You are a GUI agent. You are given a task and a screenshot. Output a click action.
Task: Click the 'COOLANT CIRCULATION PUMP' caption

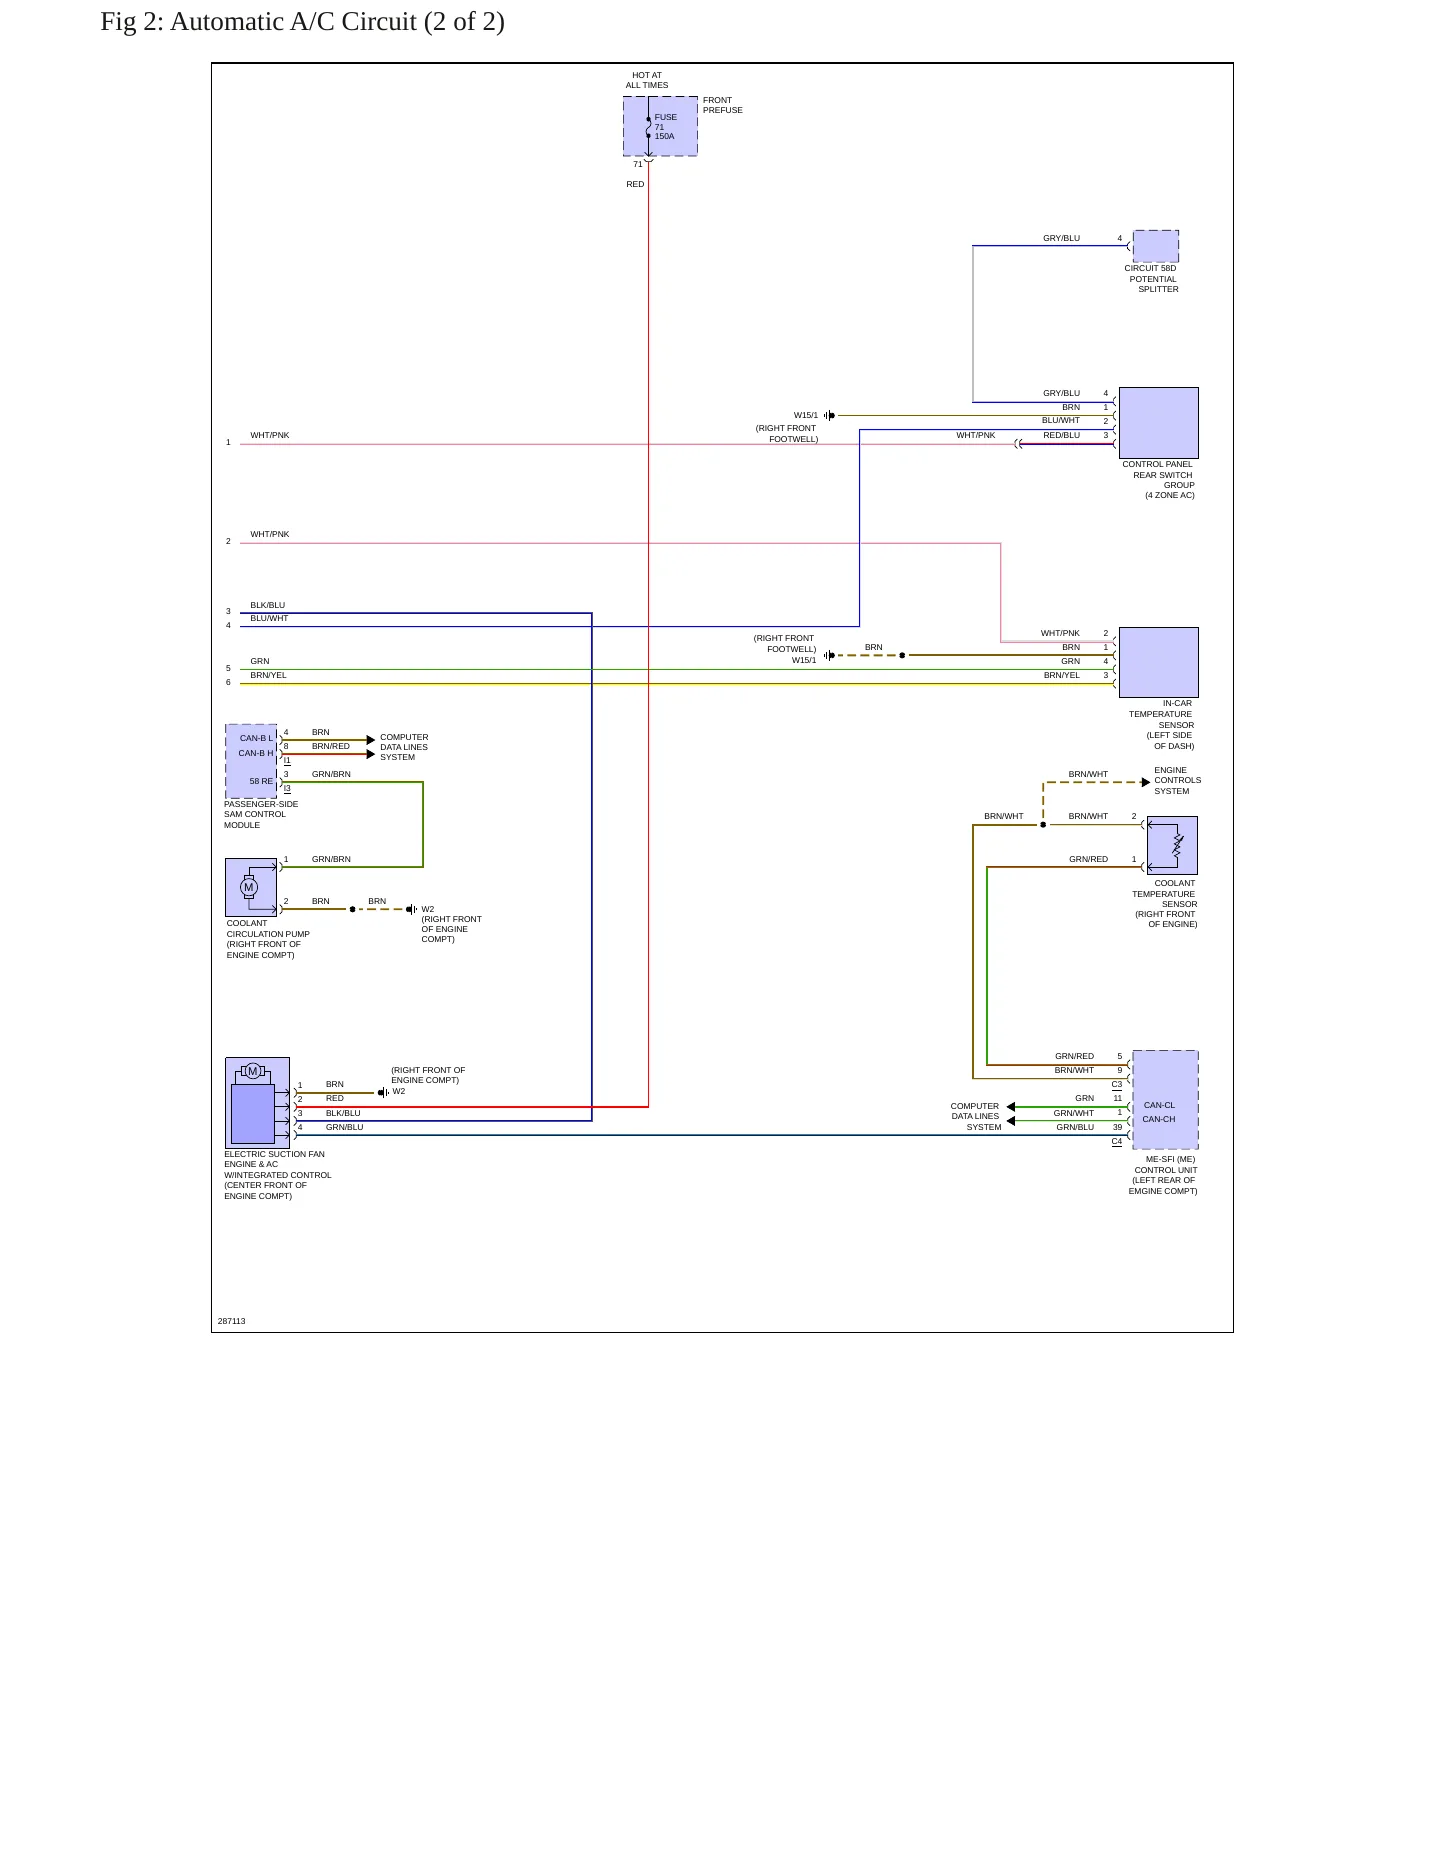[268, 939]
